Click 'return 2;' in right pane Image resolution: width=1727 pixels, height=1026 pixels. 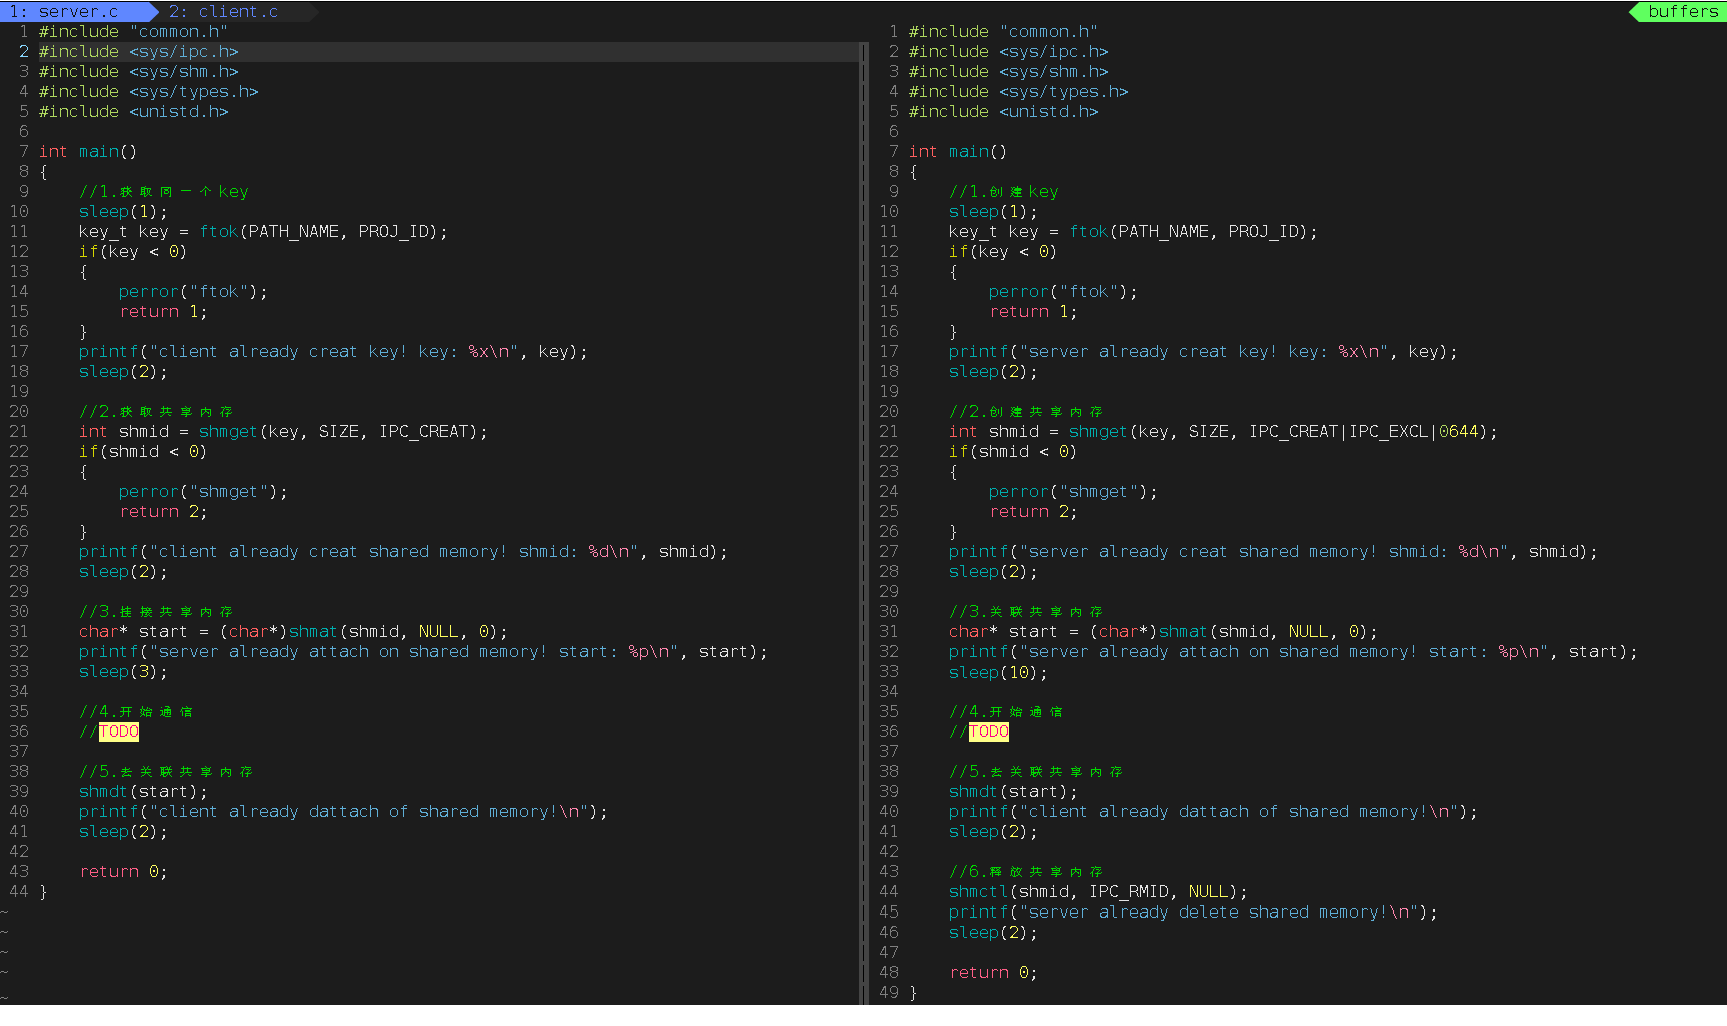pos(1033,511)
